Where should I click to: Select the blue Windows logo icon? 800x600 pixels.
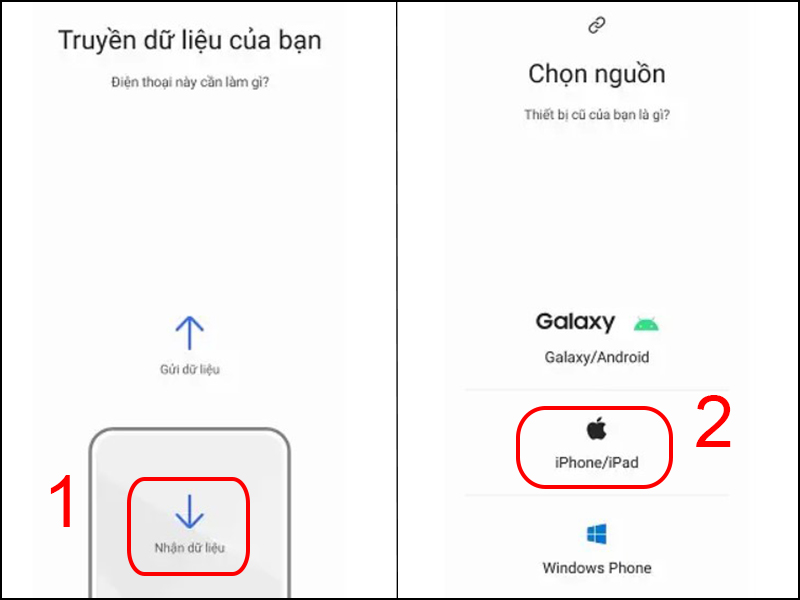coord(596,534)
